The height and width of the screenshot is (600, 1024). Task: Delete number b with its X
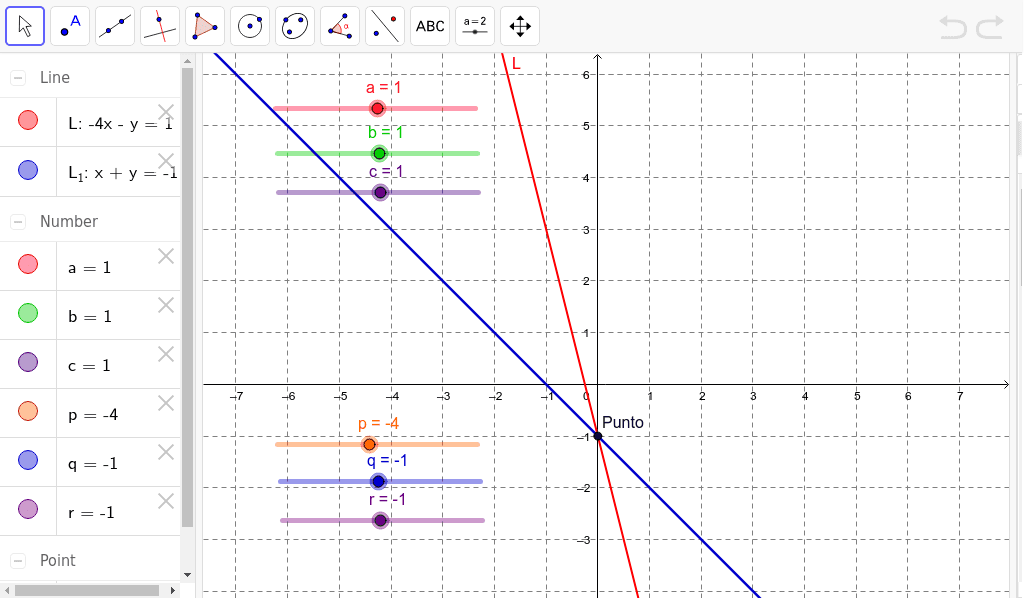click(166, 306)
